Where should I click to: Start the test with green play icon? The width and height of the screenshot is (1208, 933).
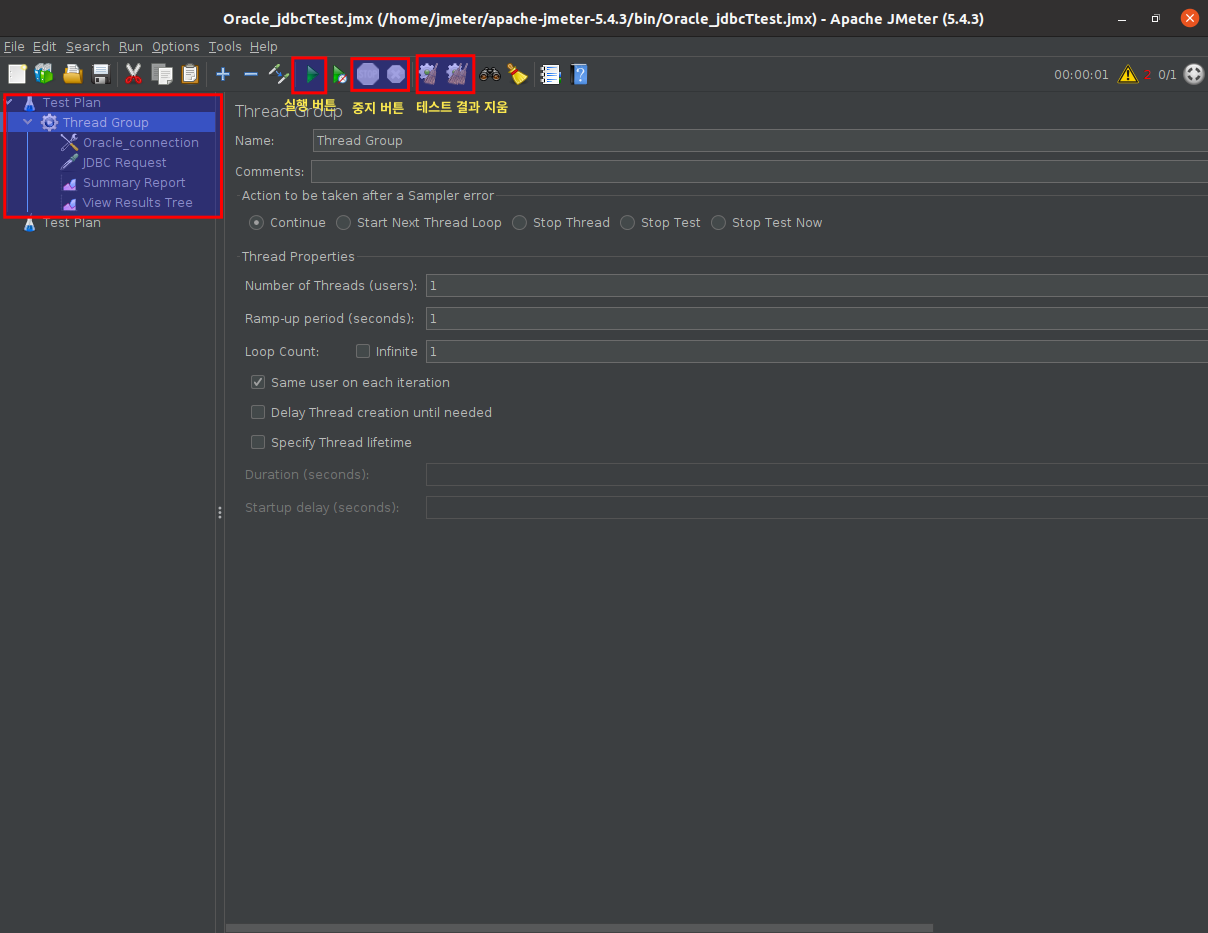point(311,73)
